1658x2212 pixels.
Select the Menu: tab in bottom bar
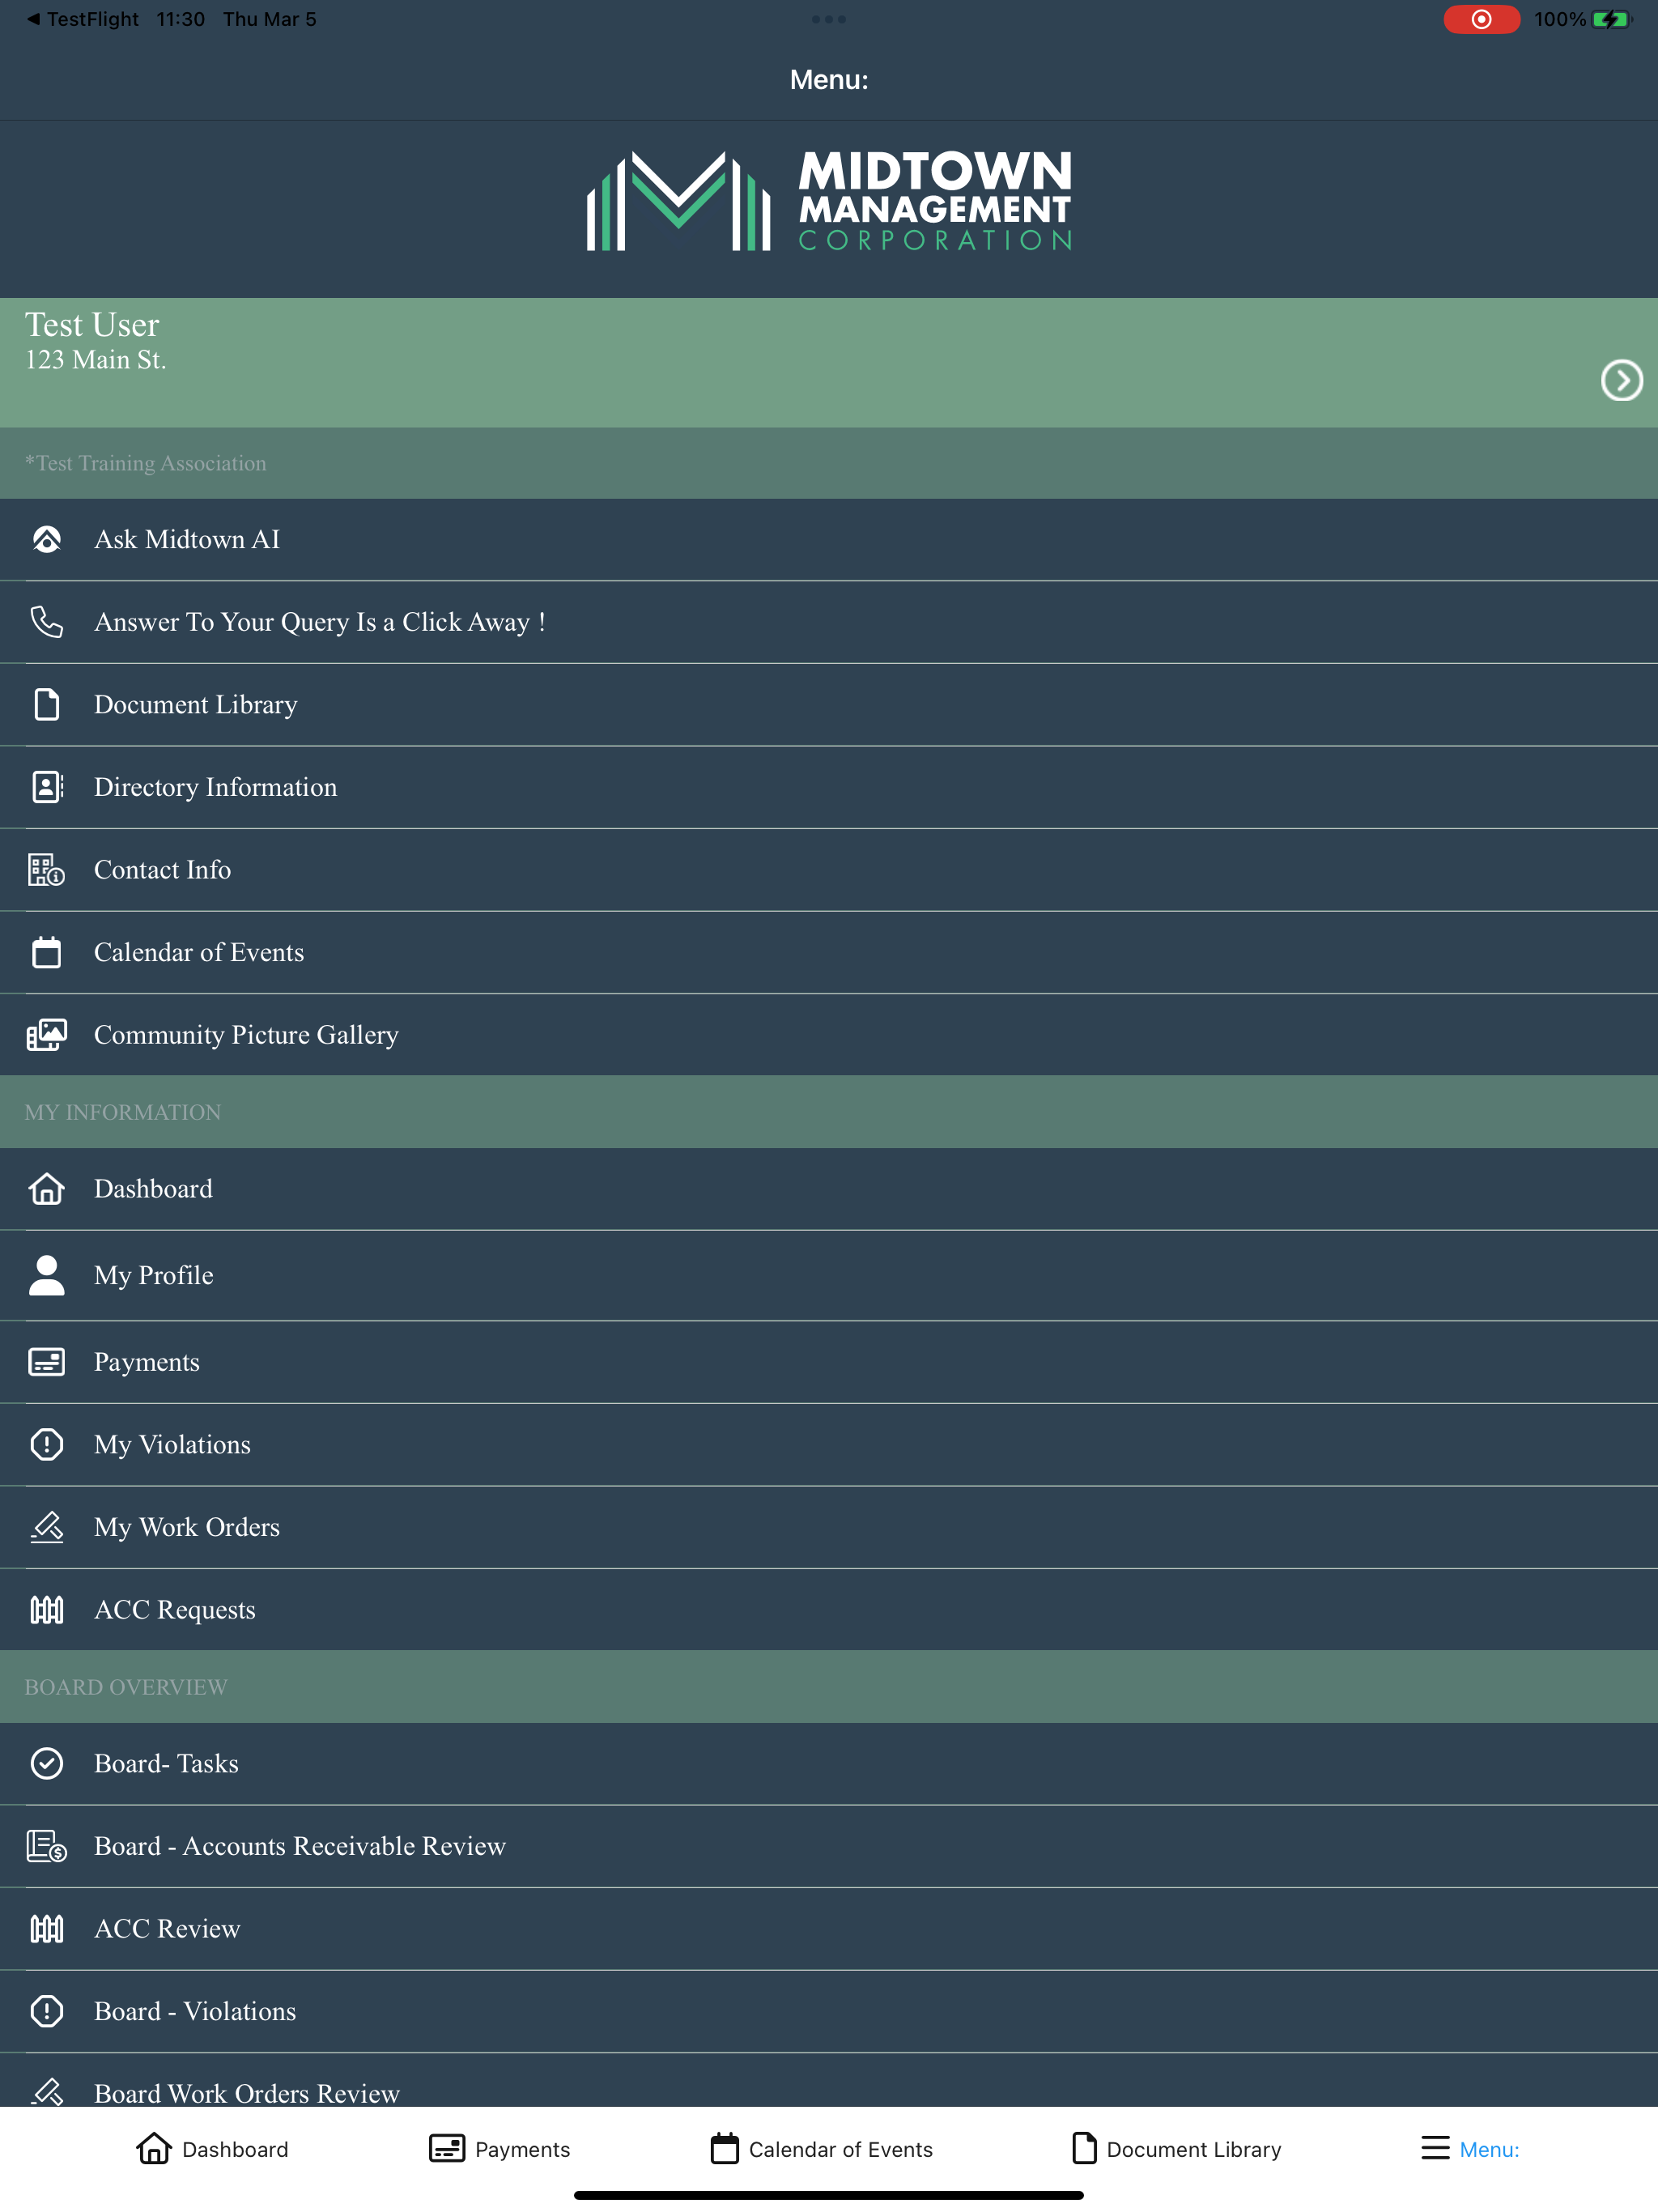1470,2148
